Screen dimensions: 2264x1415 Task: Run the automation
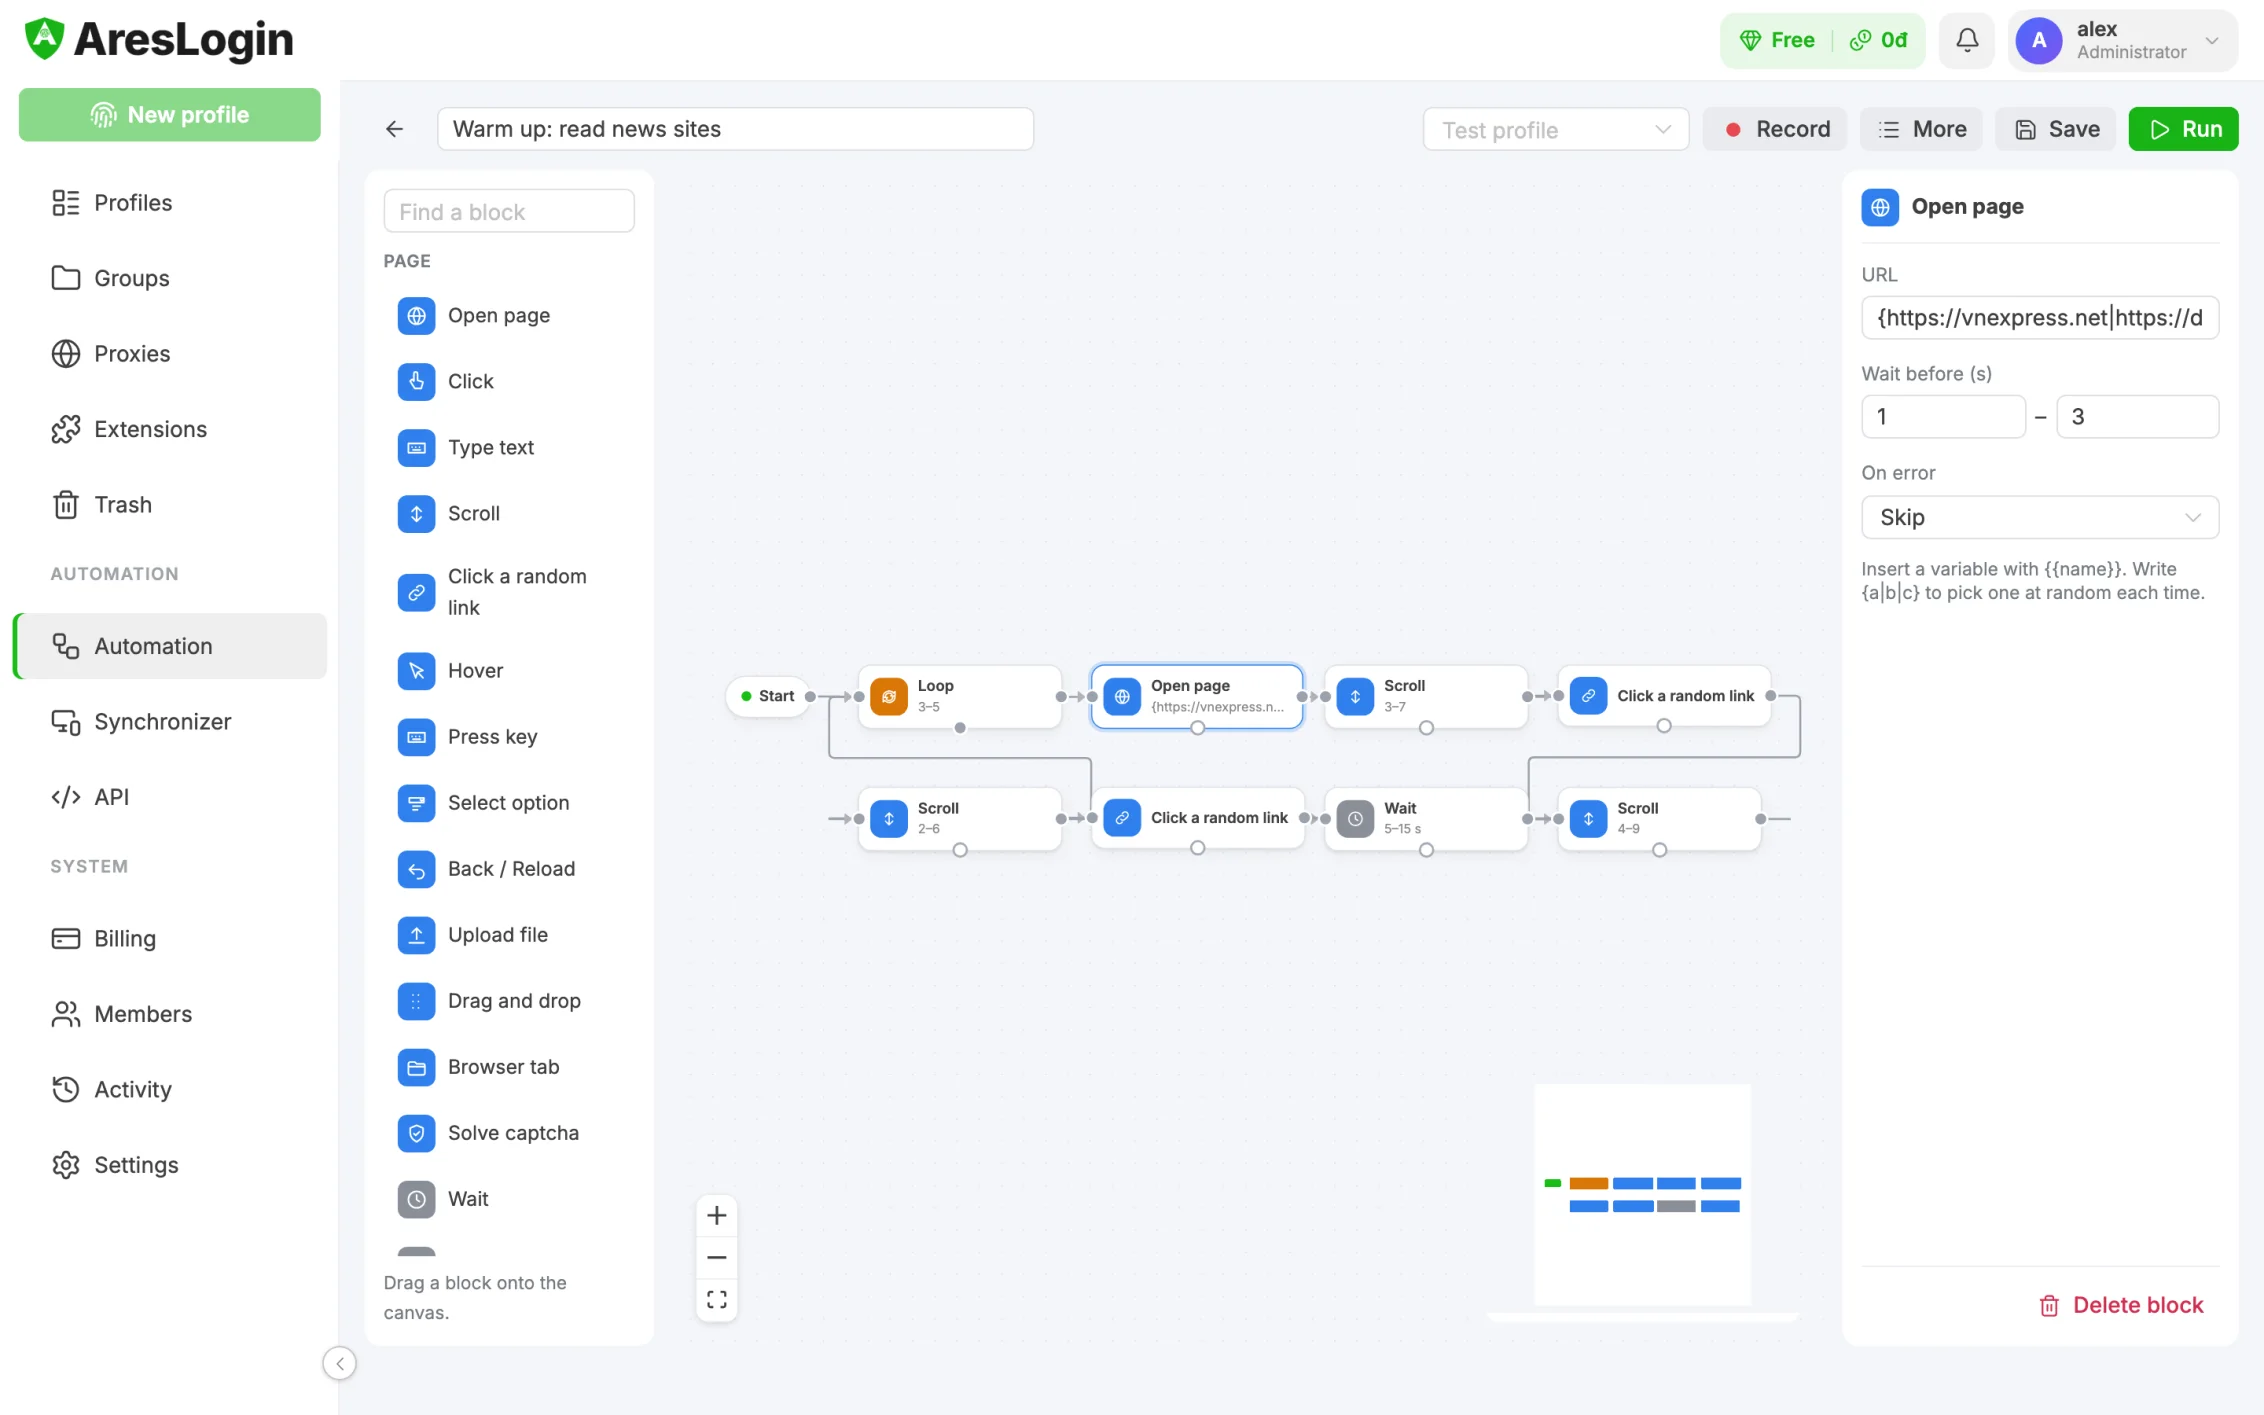click(2183, 130)
